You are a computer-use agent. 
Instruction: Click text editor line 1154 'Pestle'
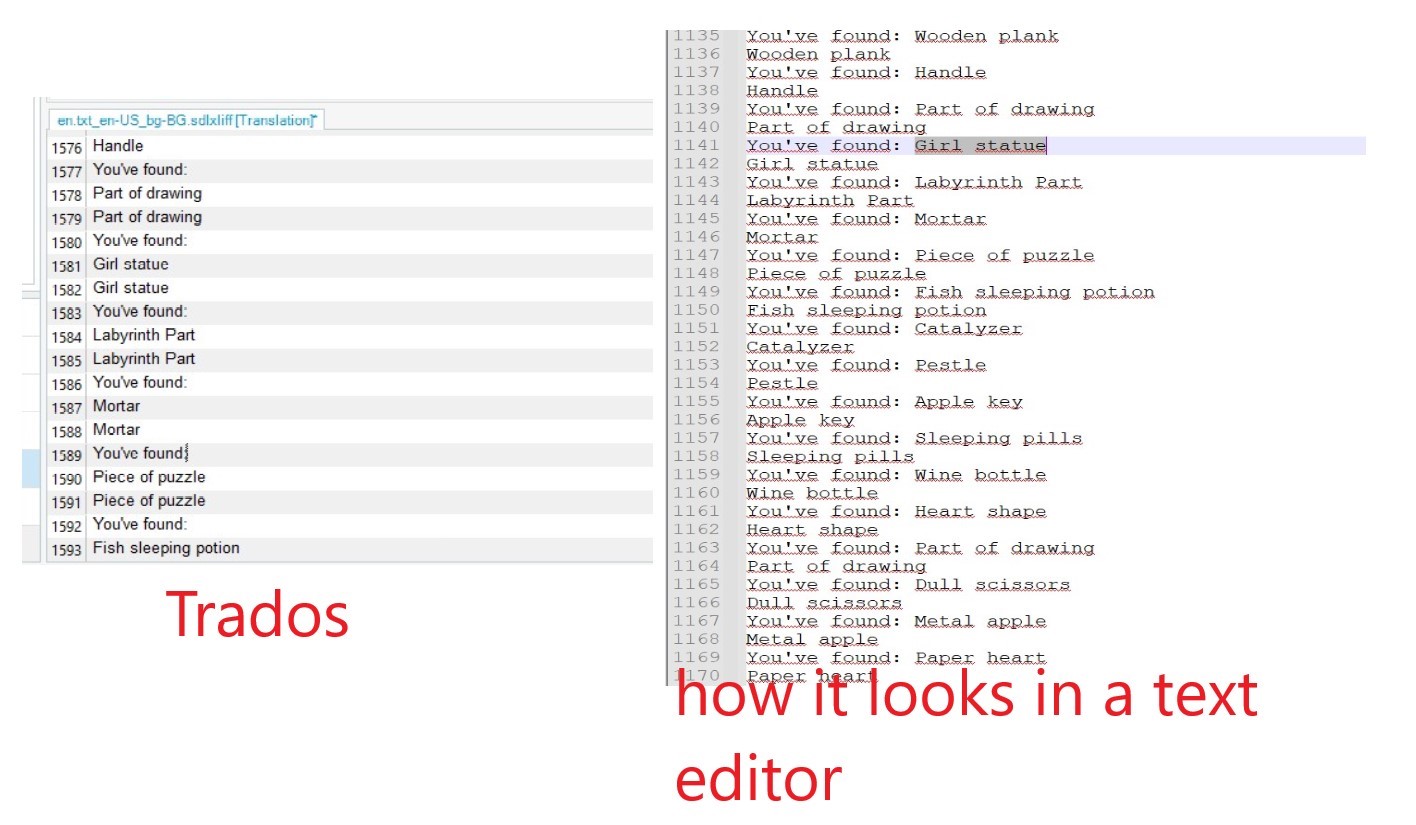coord(782,383)
